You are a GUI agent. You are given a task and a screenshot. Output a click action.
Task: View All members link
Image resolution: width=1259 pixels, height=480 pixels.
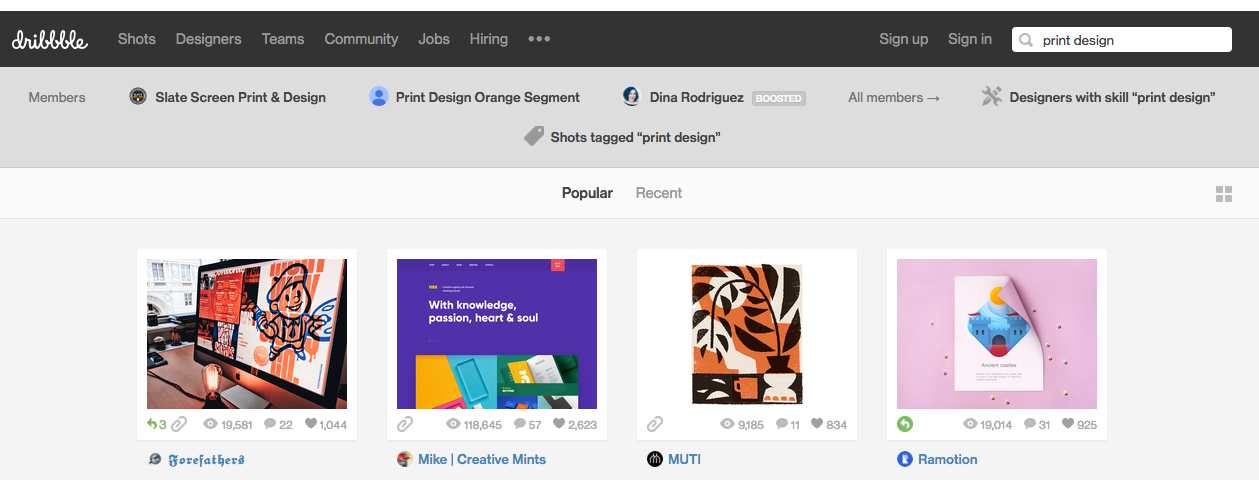click(x=894, y=97)
